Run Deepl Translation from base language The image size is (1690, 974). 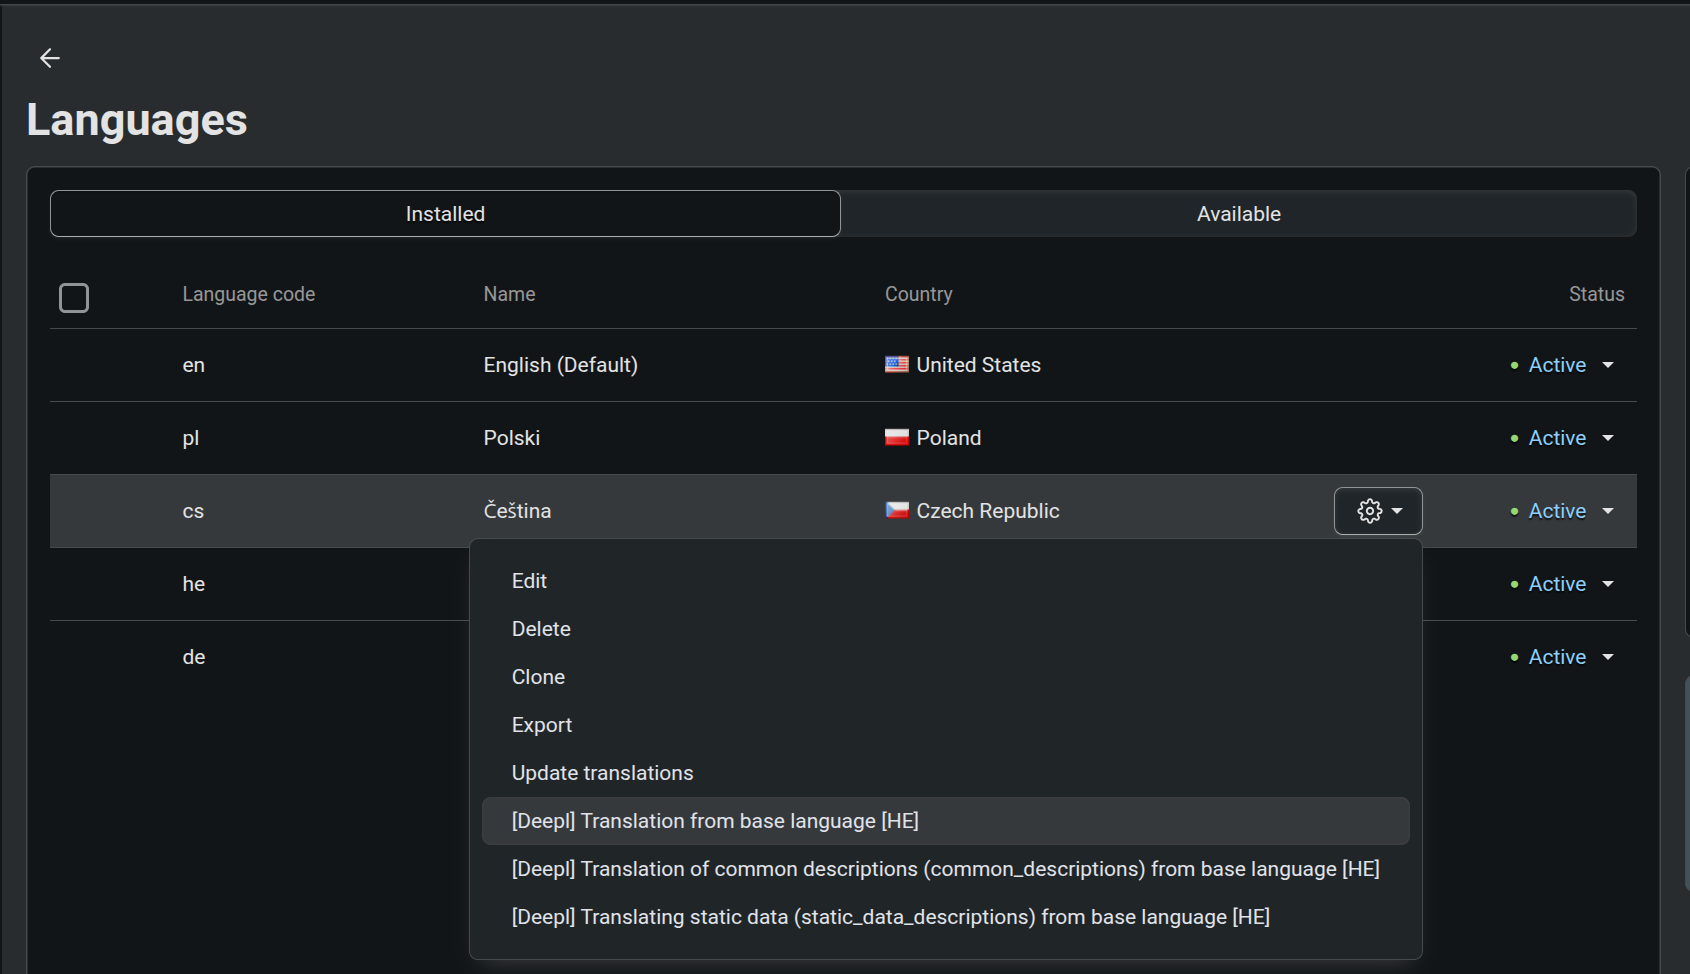(715, 821)
